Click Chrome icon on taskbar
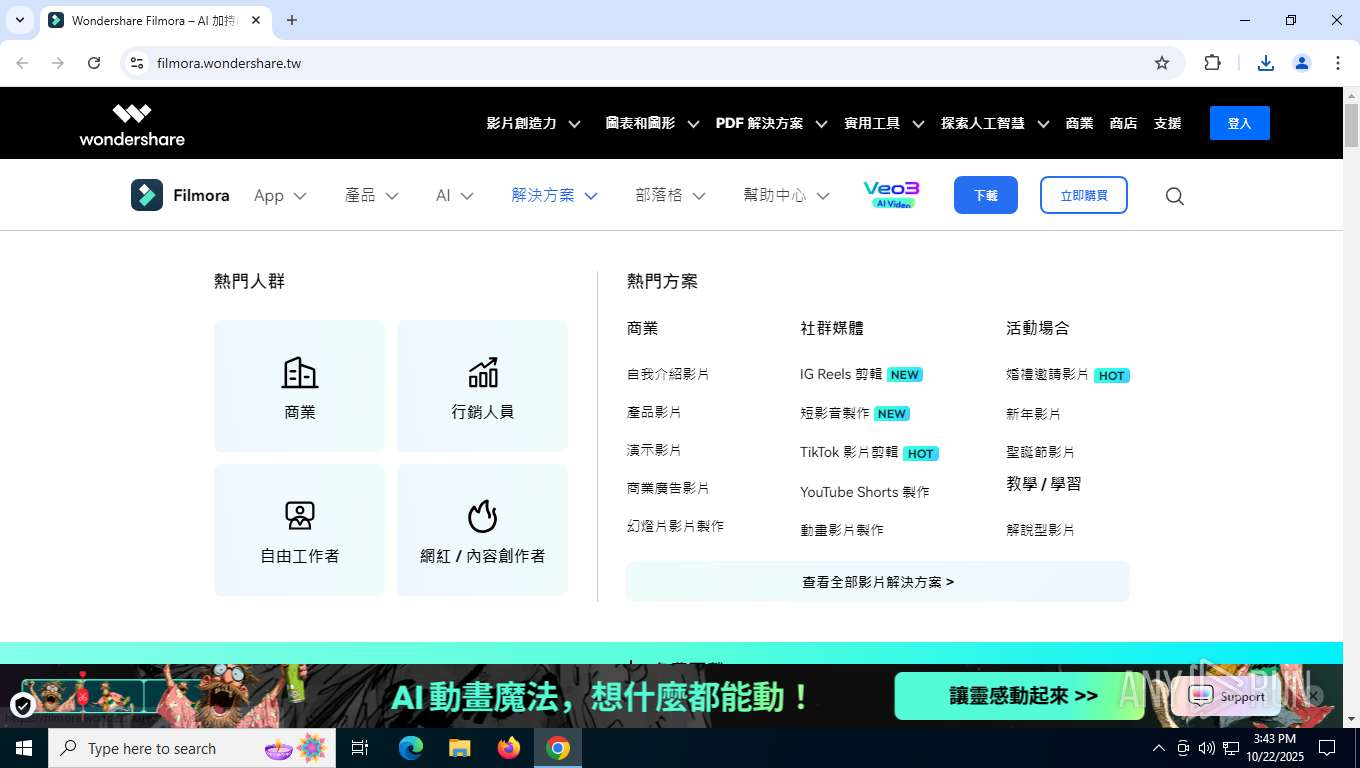This screenshot has width=1360, height=768. click(x=558, y=748)
